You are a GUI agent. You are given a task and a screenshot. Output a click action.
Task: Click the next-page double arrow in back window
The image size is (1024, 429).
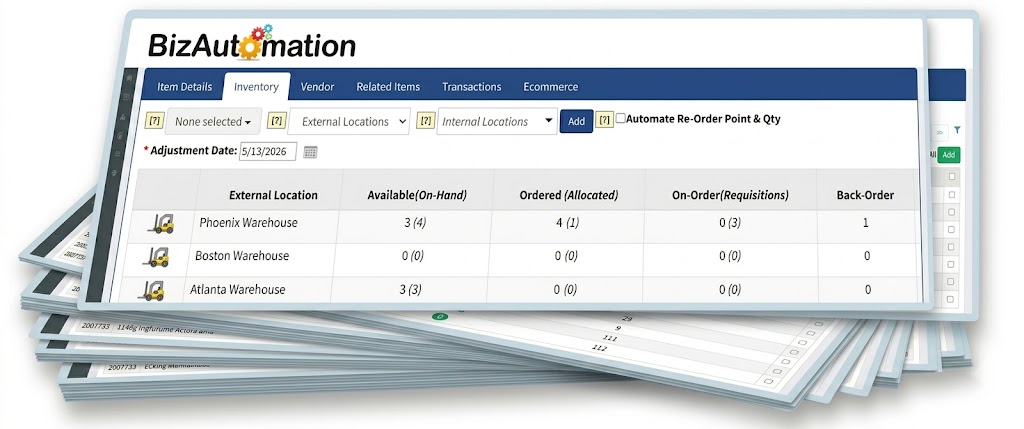940,132
